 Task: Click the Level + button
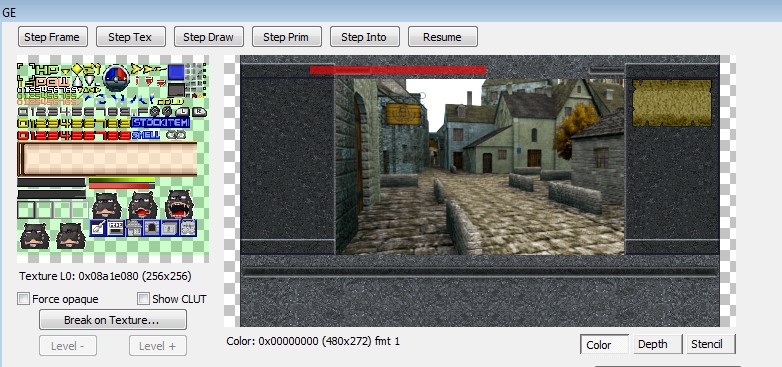158,346
